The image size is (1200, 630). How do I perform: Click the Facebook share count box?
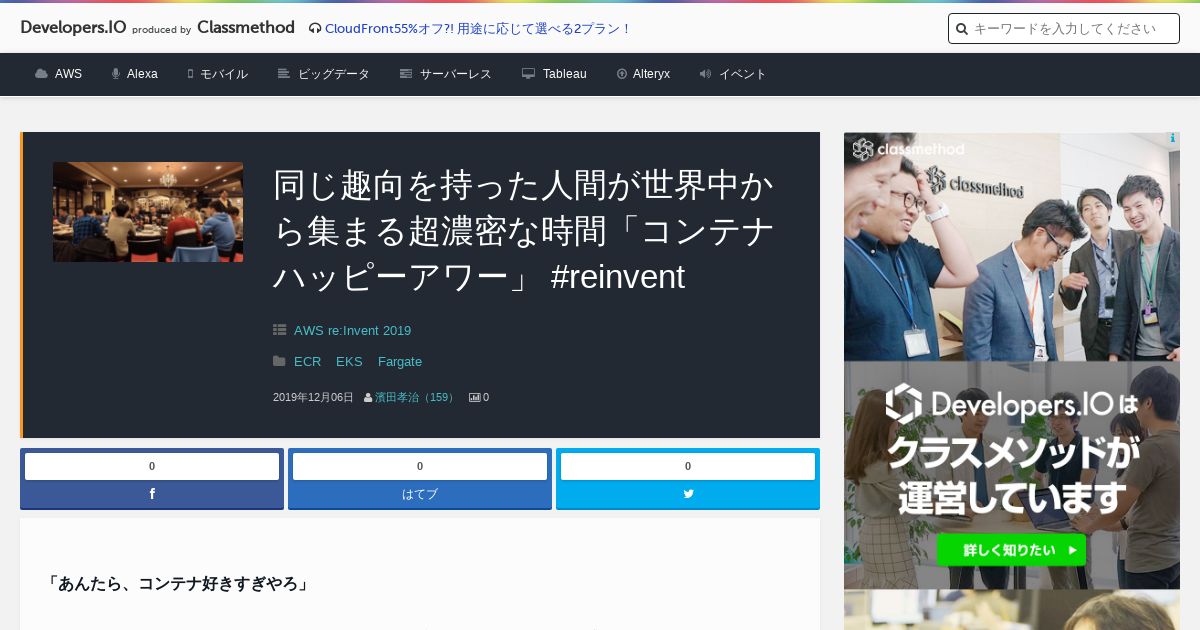152,466
